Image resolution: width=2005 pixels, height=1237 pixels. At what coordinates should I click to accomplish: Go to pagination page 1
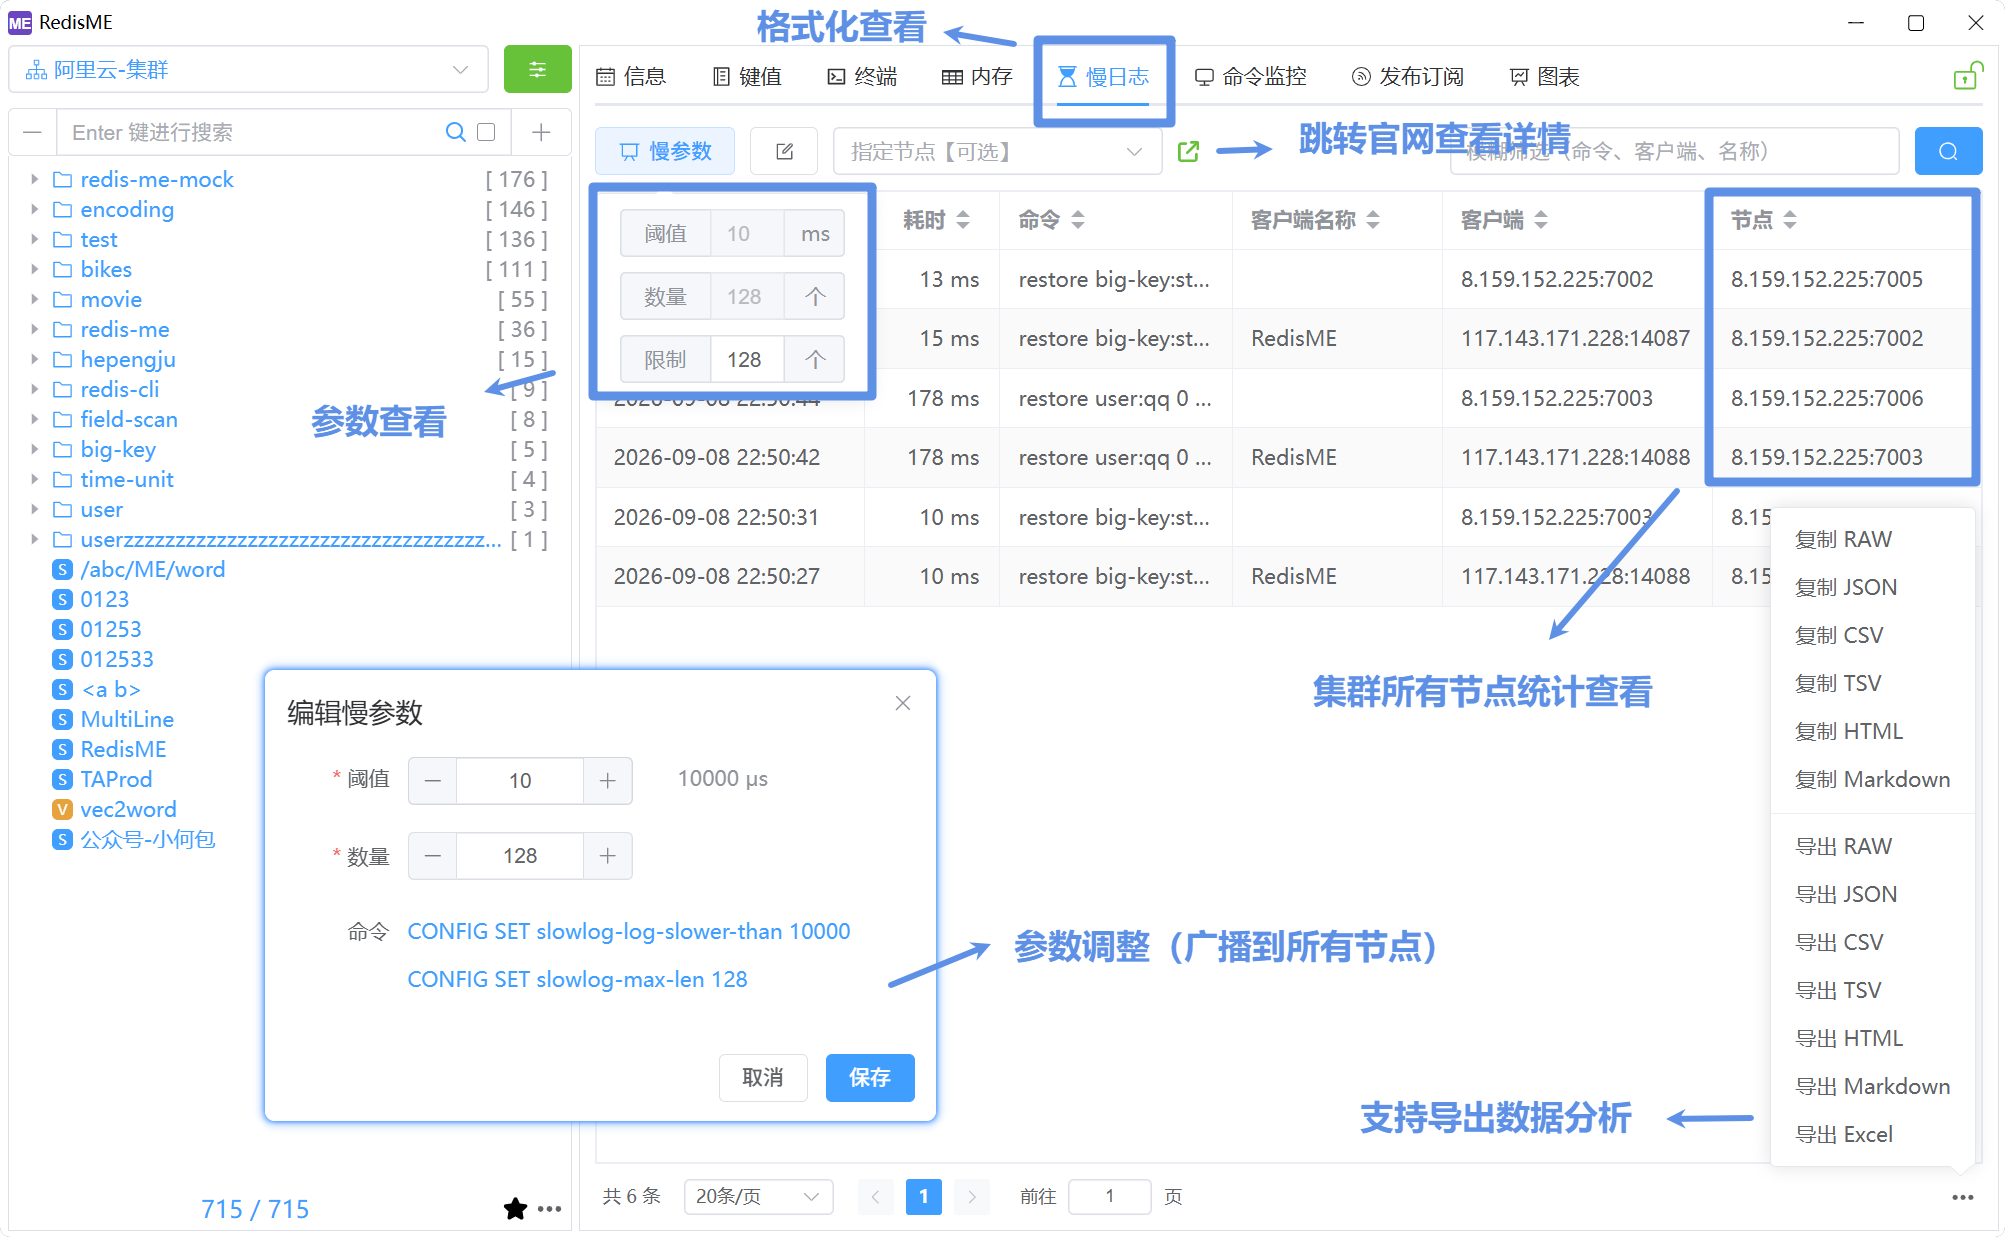pyautogui.click(x=923, y=1196)
